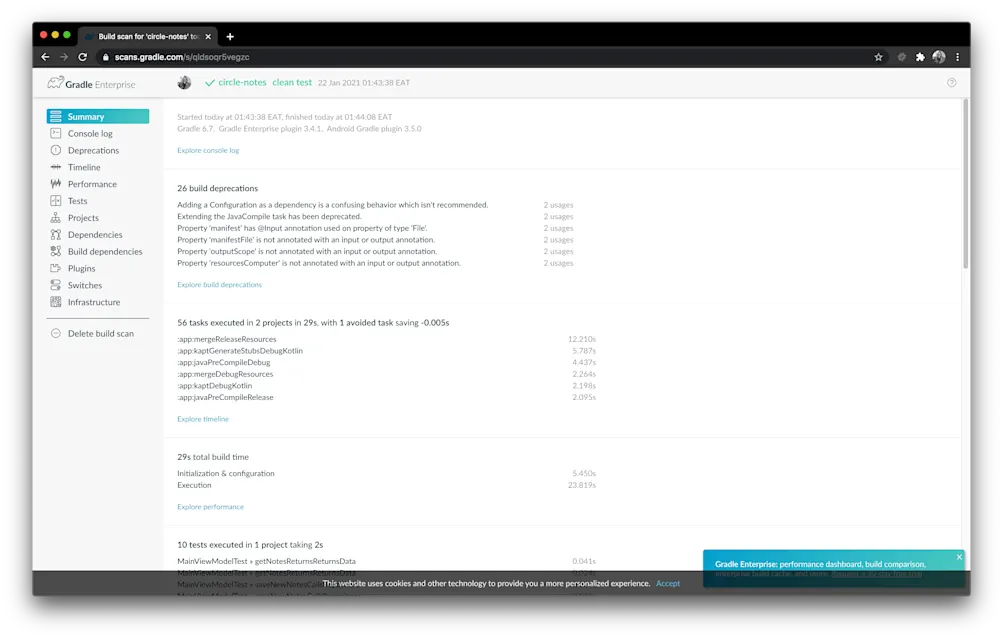
Task: Open the Infrastructure section
Action: tap(94, 302)
